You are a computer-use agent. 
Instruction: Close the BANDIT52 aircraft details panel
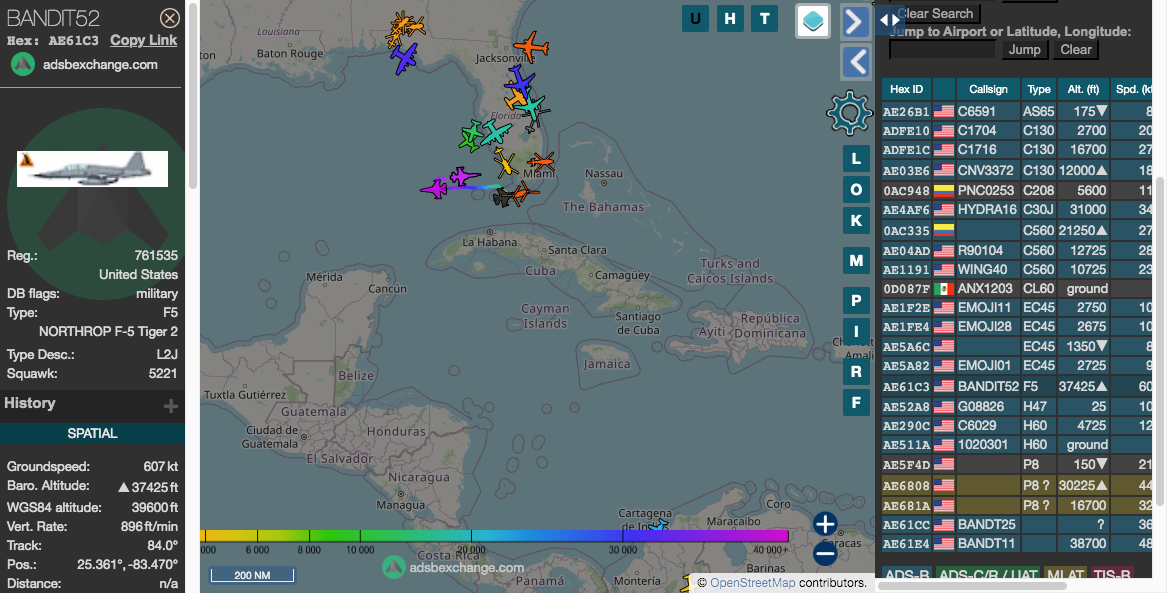click(170, 18)
